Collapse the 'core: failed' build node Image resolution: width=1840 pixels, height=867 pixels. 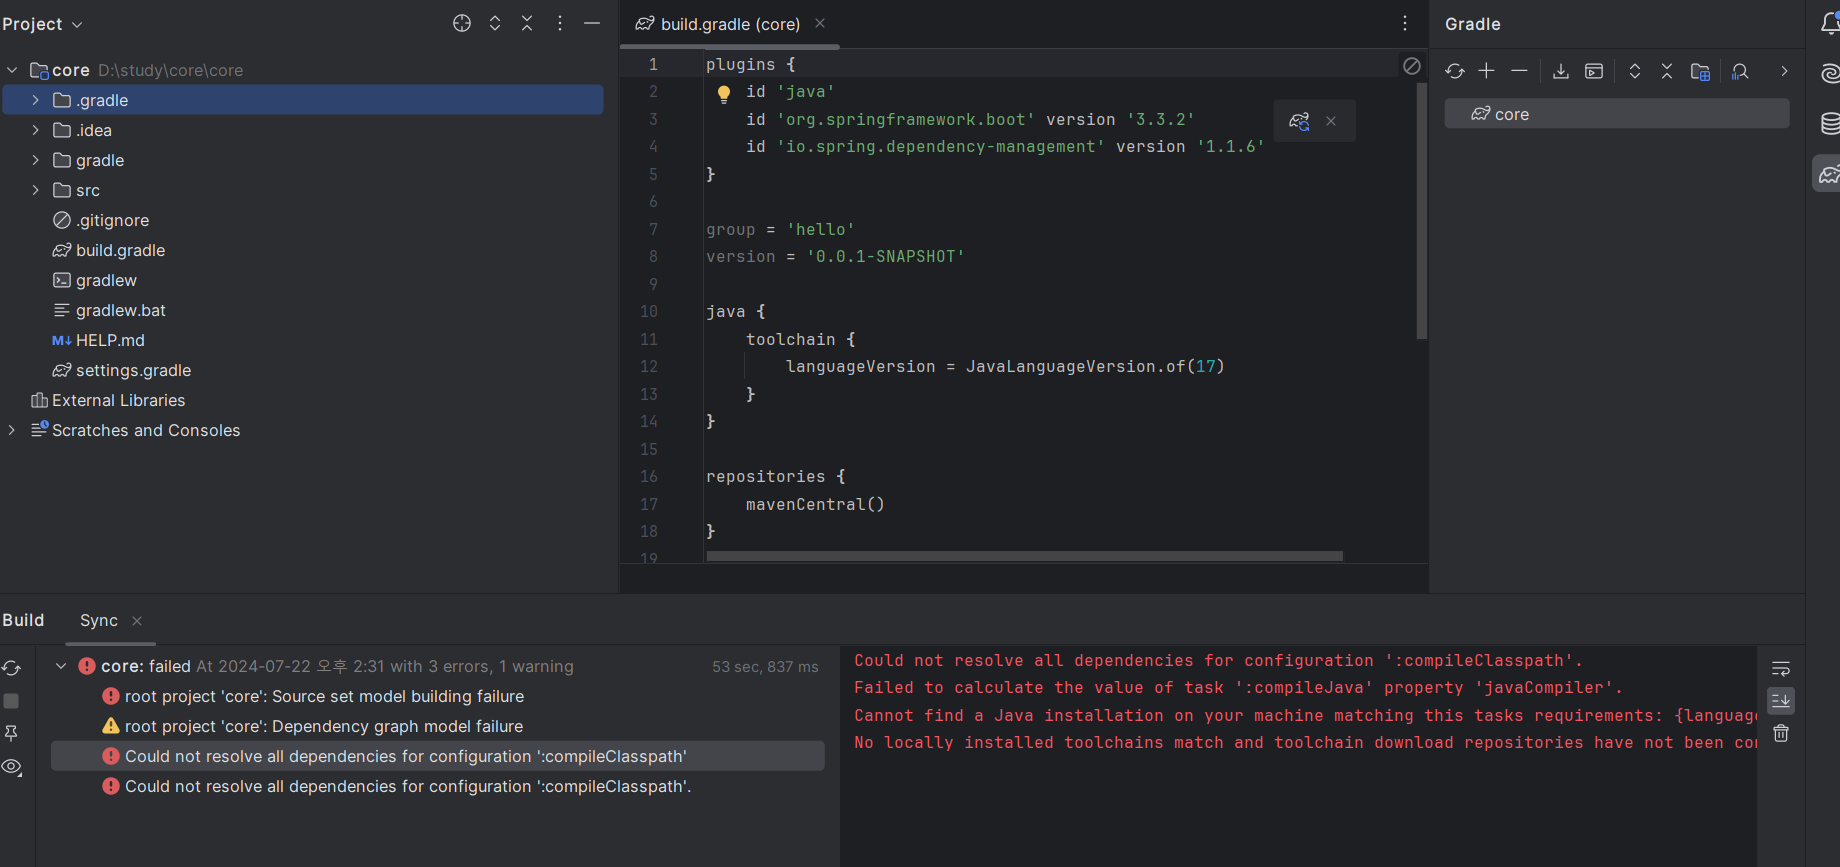[61, 666]
